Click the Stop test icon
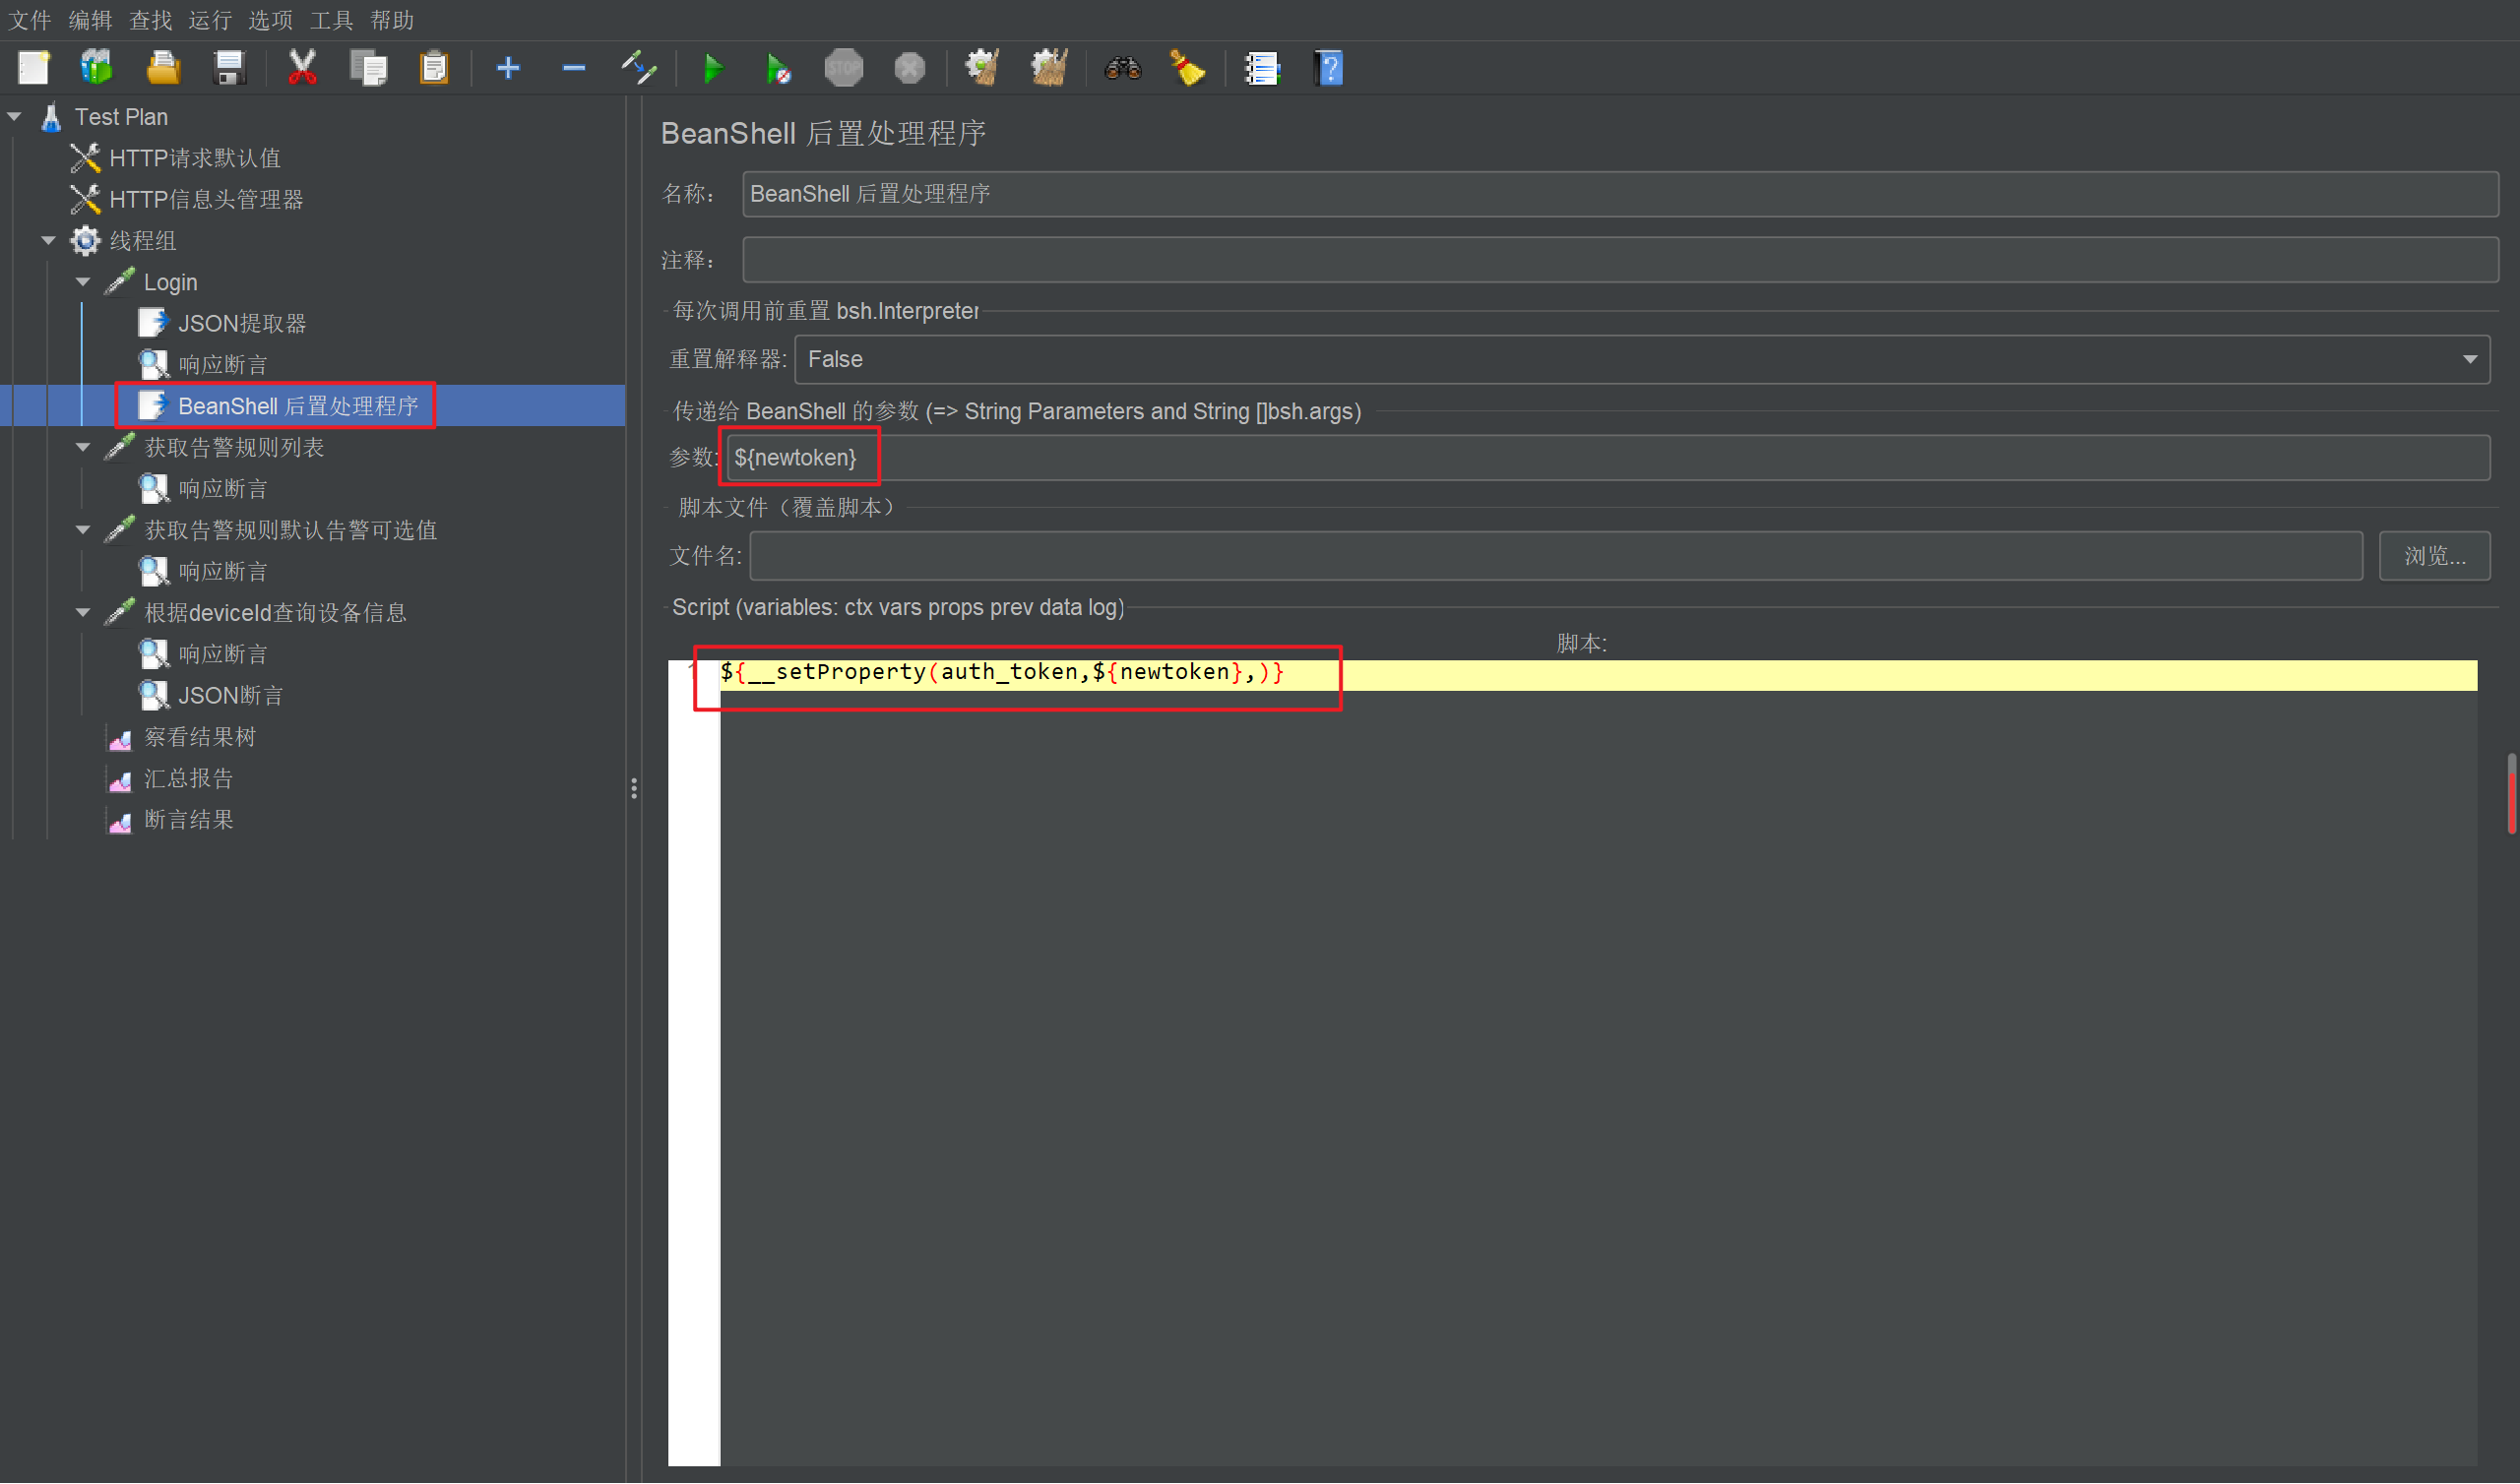 click(x=844, y=68)
